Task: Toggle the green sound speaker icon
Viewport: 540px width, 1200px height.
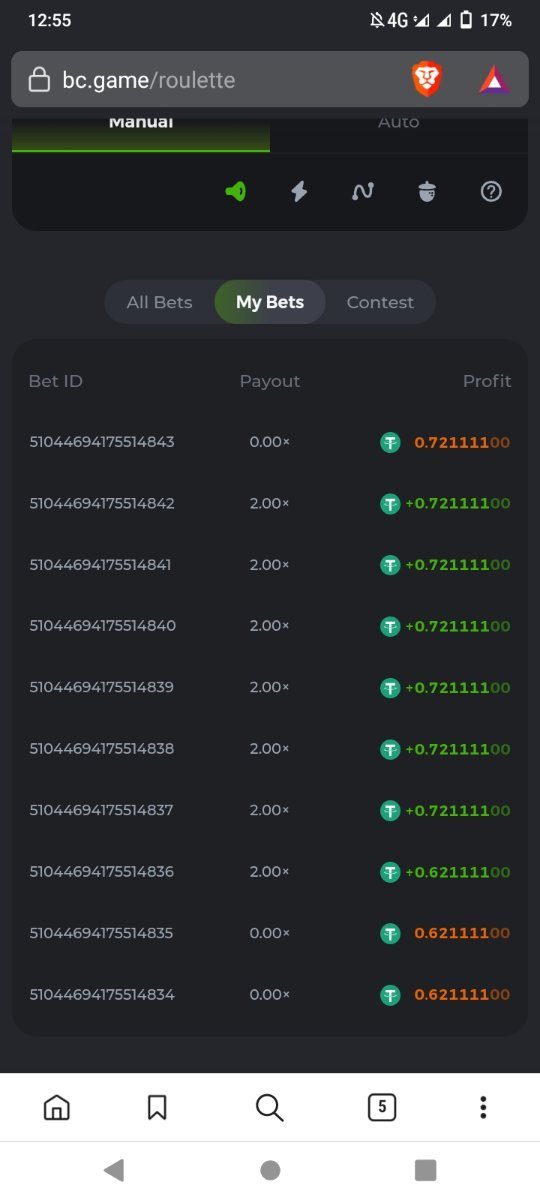Action: pos(235,192)
